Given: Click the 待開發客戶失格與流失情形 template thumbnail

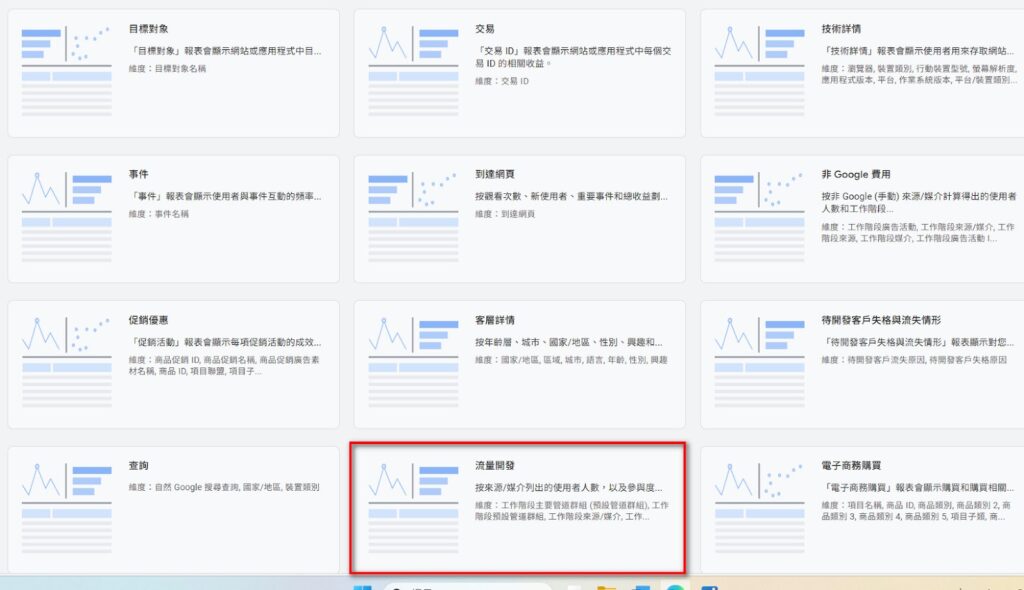Looking at the screenshot, I should (x=759, y=361).
